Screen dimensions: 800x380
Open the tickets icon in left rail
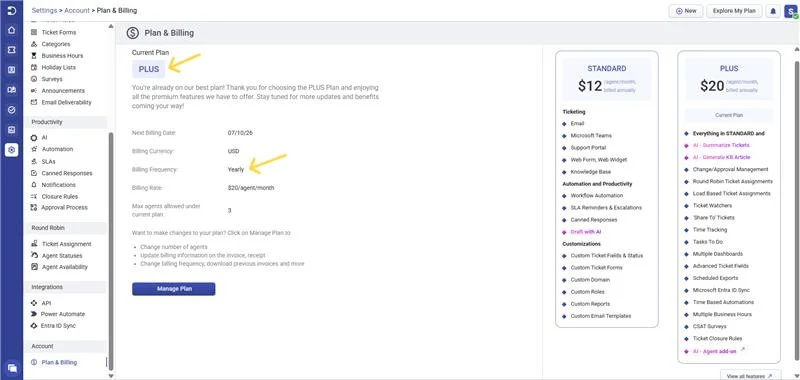coord(12,50)
